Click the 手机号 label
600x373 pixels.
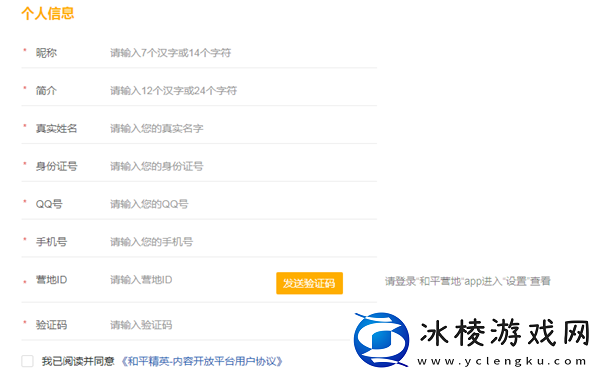(x=52, y=242)
